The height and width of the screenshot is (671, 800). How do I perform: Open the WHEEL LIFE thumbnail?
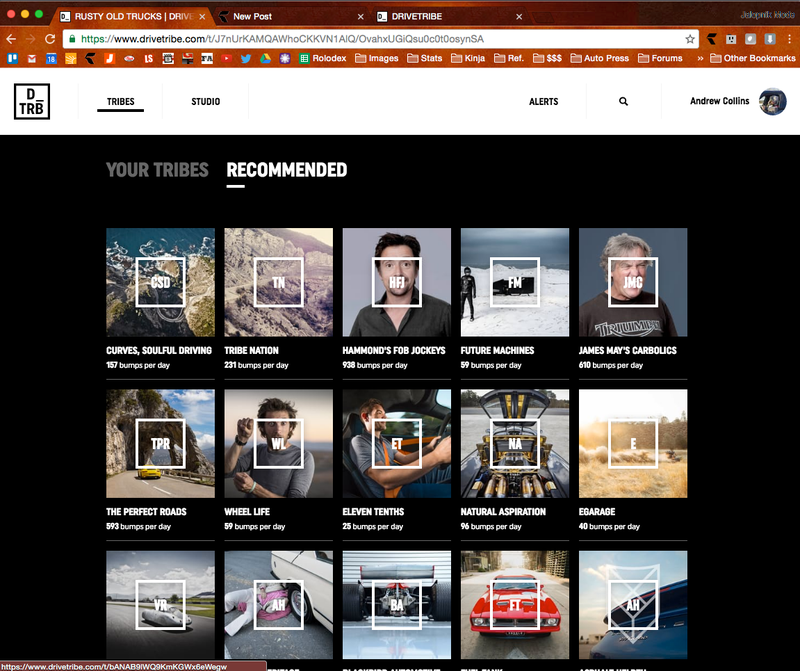(x=279, y=443)
